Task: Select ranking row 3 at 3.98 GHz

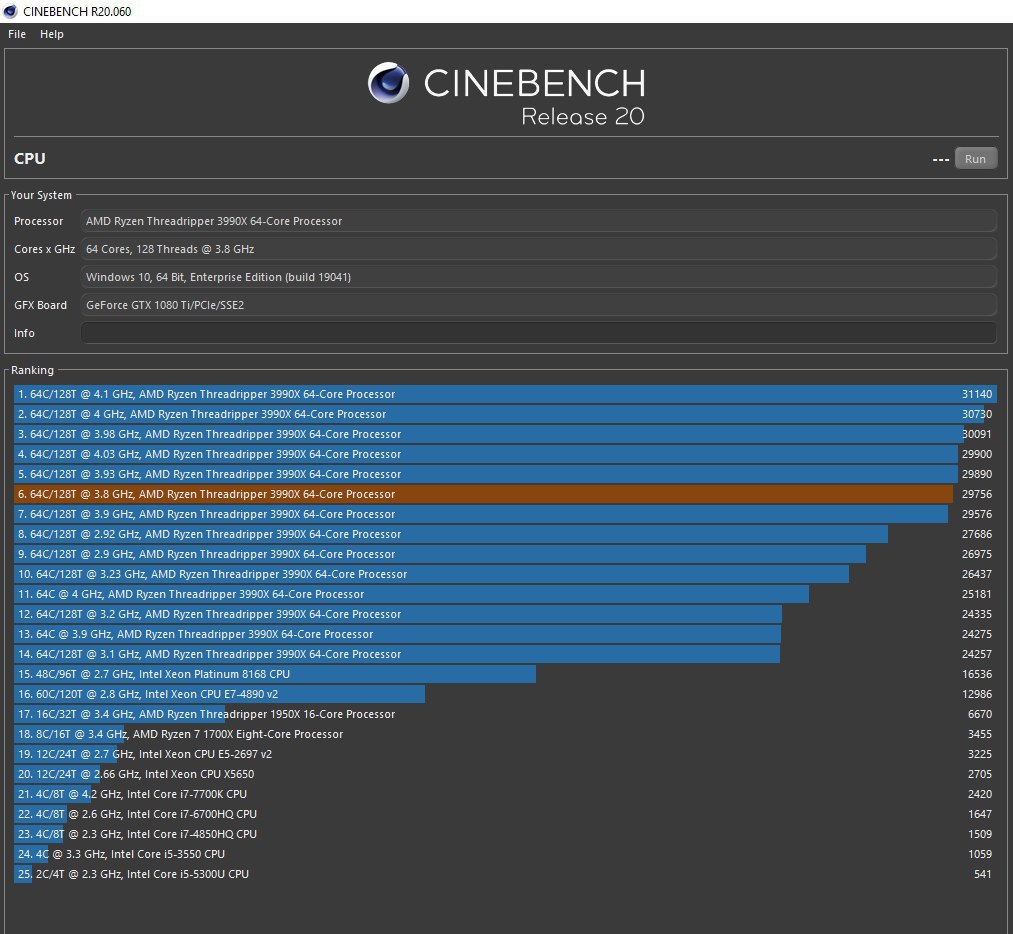Action: tap(505, 434)
